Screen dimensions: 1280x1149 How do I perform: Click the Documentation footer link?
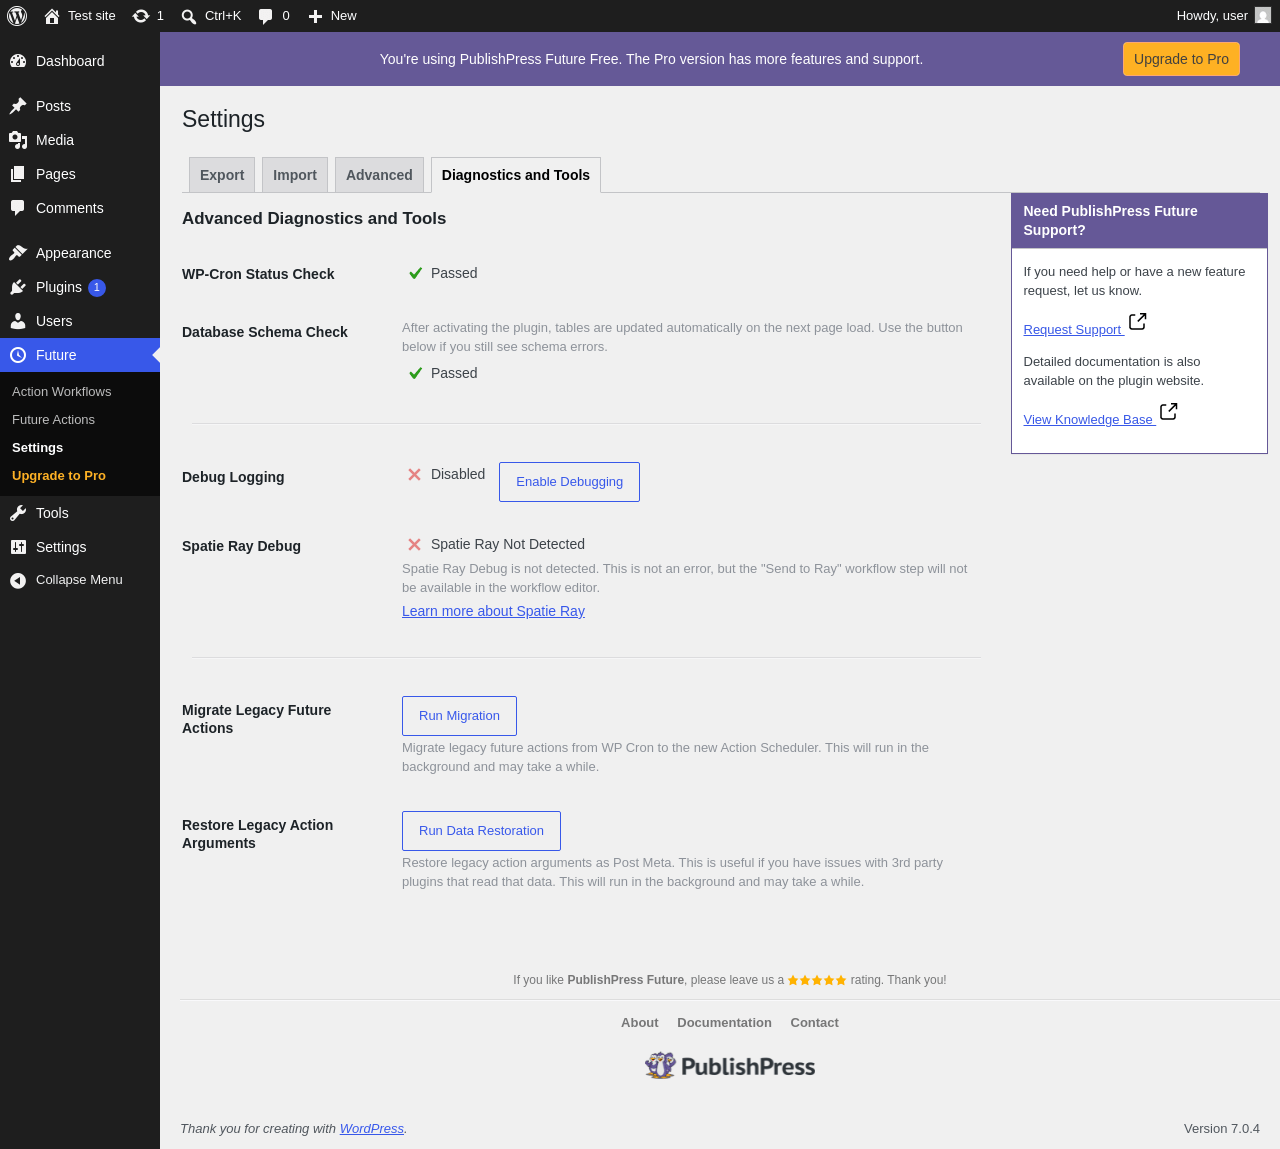725,1022
